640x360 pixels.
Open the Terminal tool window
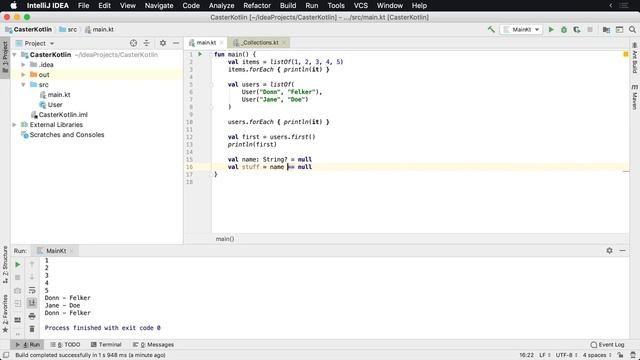coord(106,344)
